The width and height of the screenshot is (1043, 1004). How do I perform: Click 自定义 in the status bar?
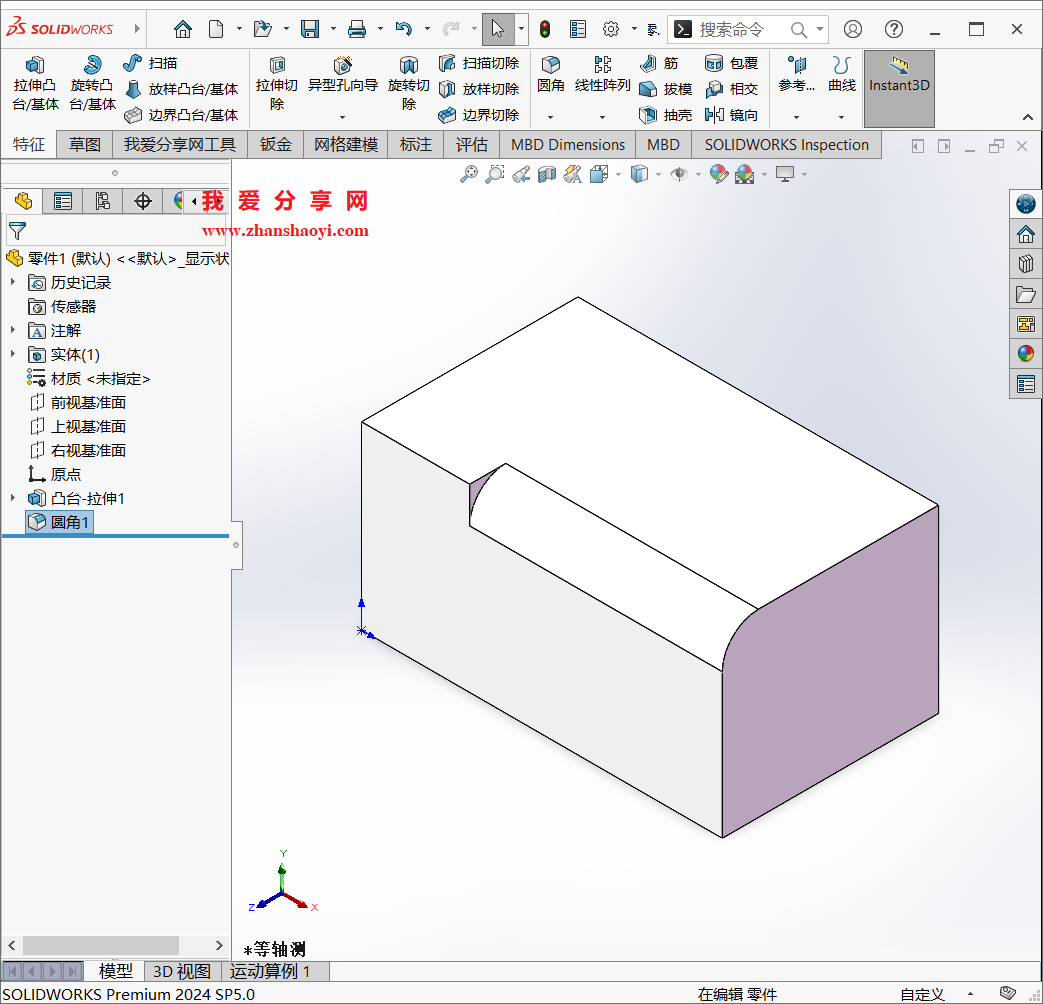[x=921, y=994]
